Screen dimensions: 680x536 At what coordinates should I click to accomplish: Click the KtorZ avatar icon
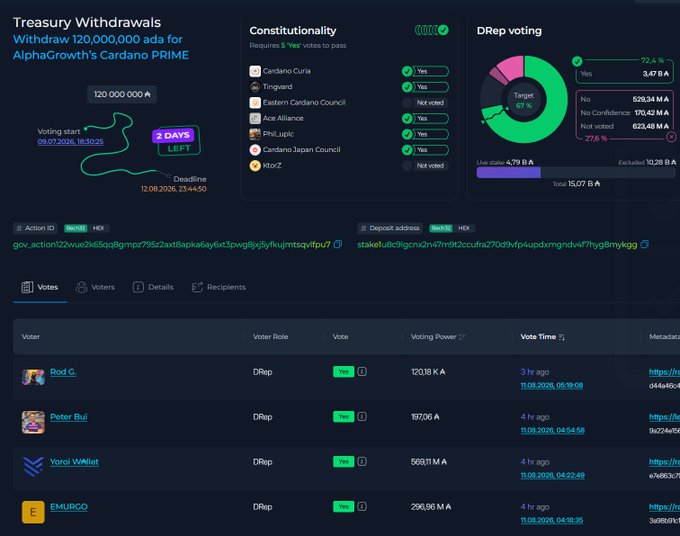[255, 166]
